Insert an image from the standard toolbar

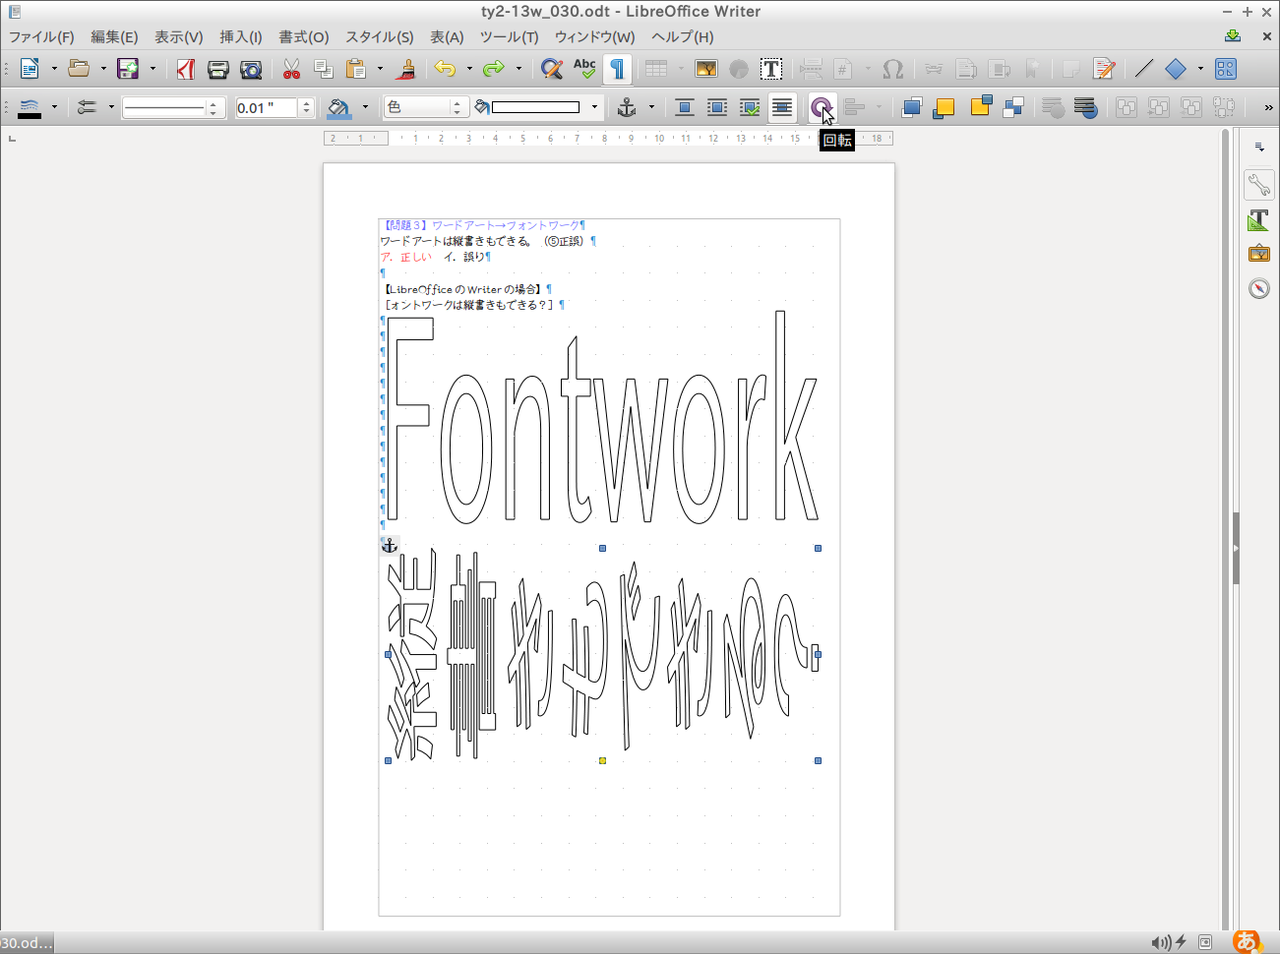pos(706,69)
